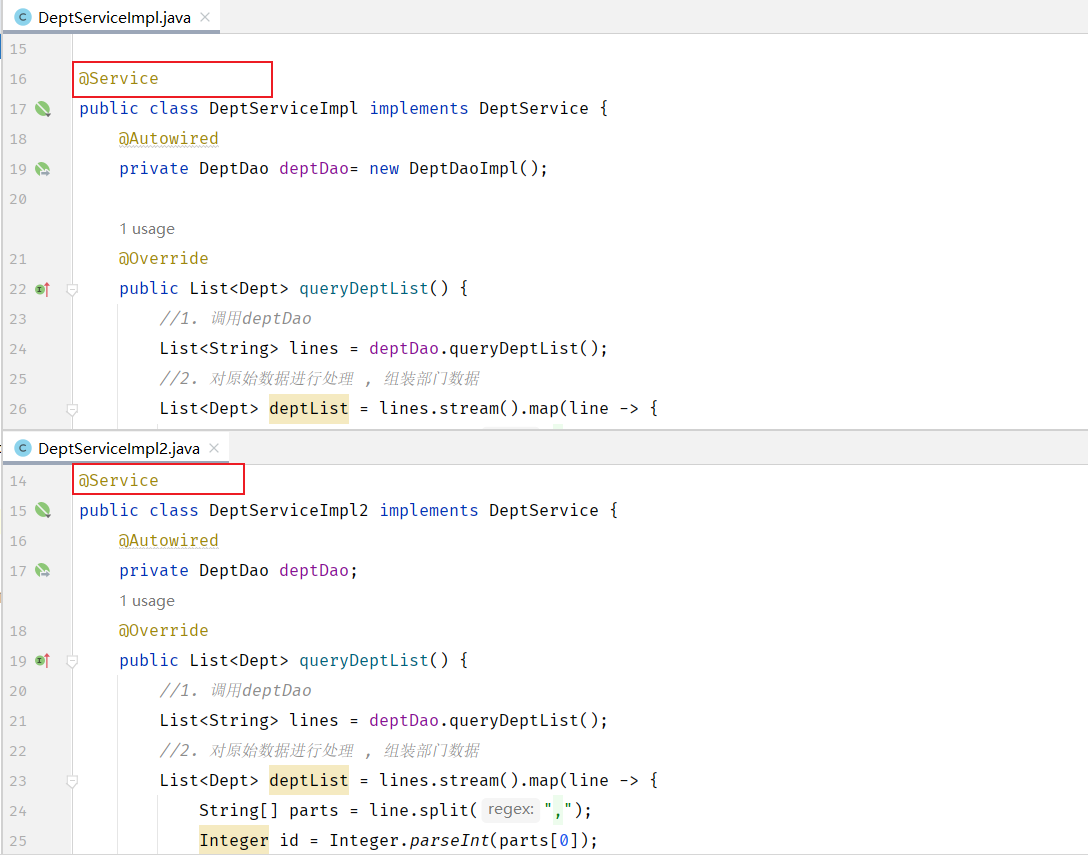
Task: Close the DeptServiceImpl2.java tab
Action: [214, 448]
